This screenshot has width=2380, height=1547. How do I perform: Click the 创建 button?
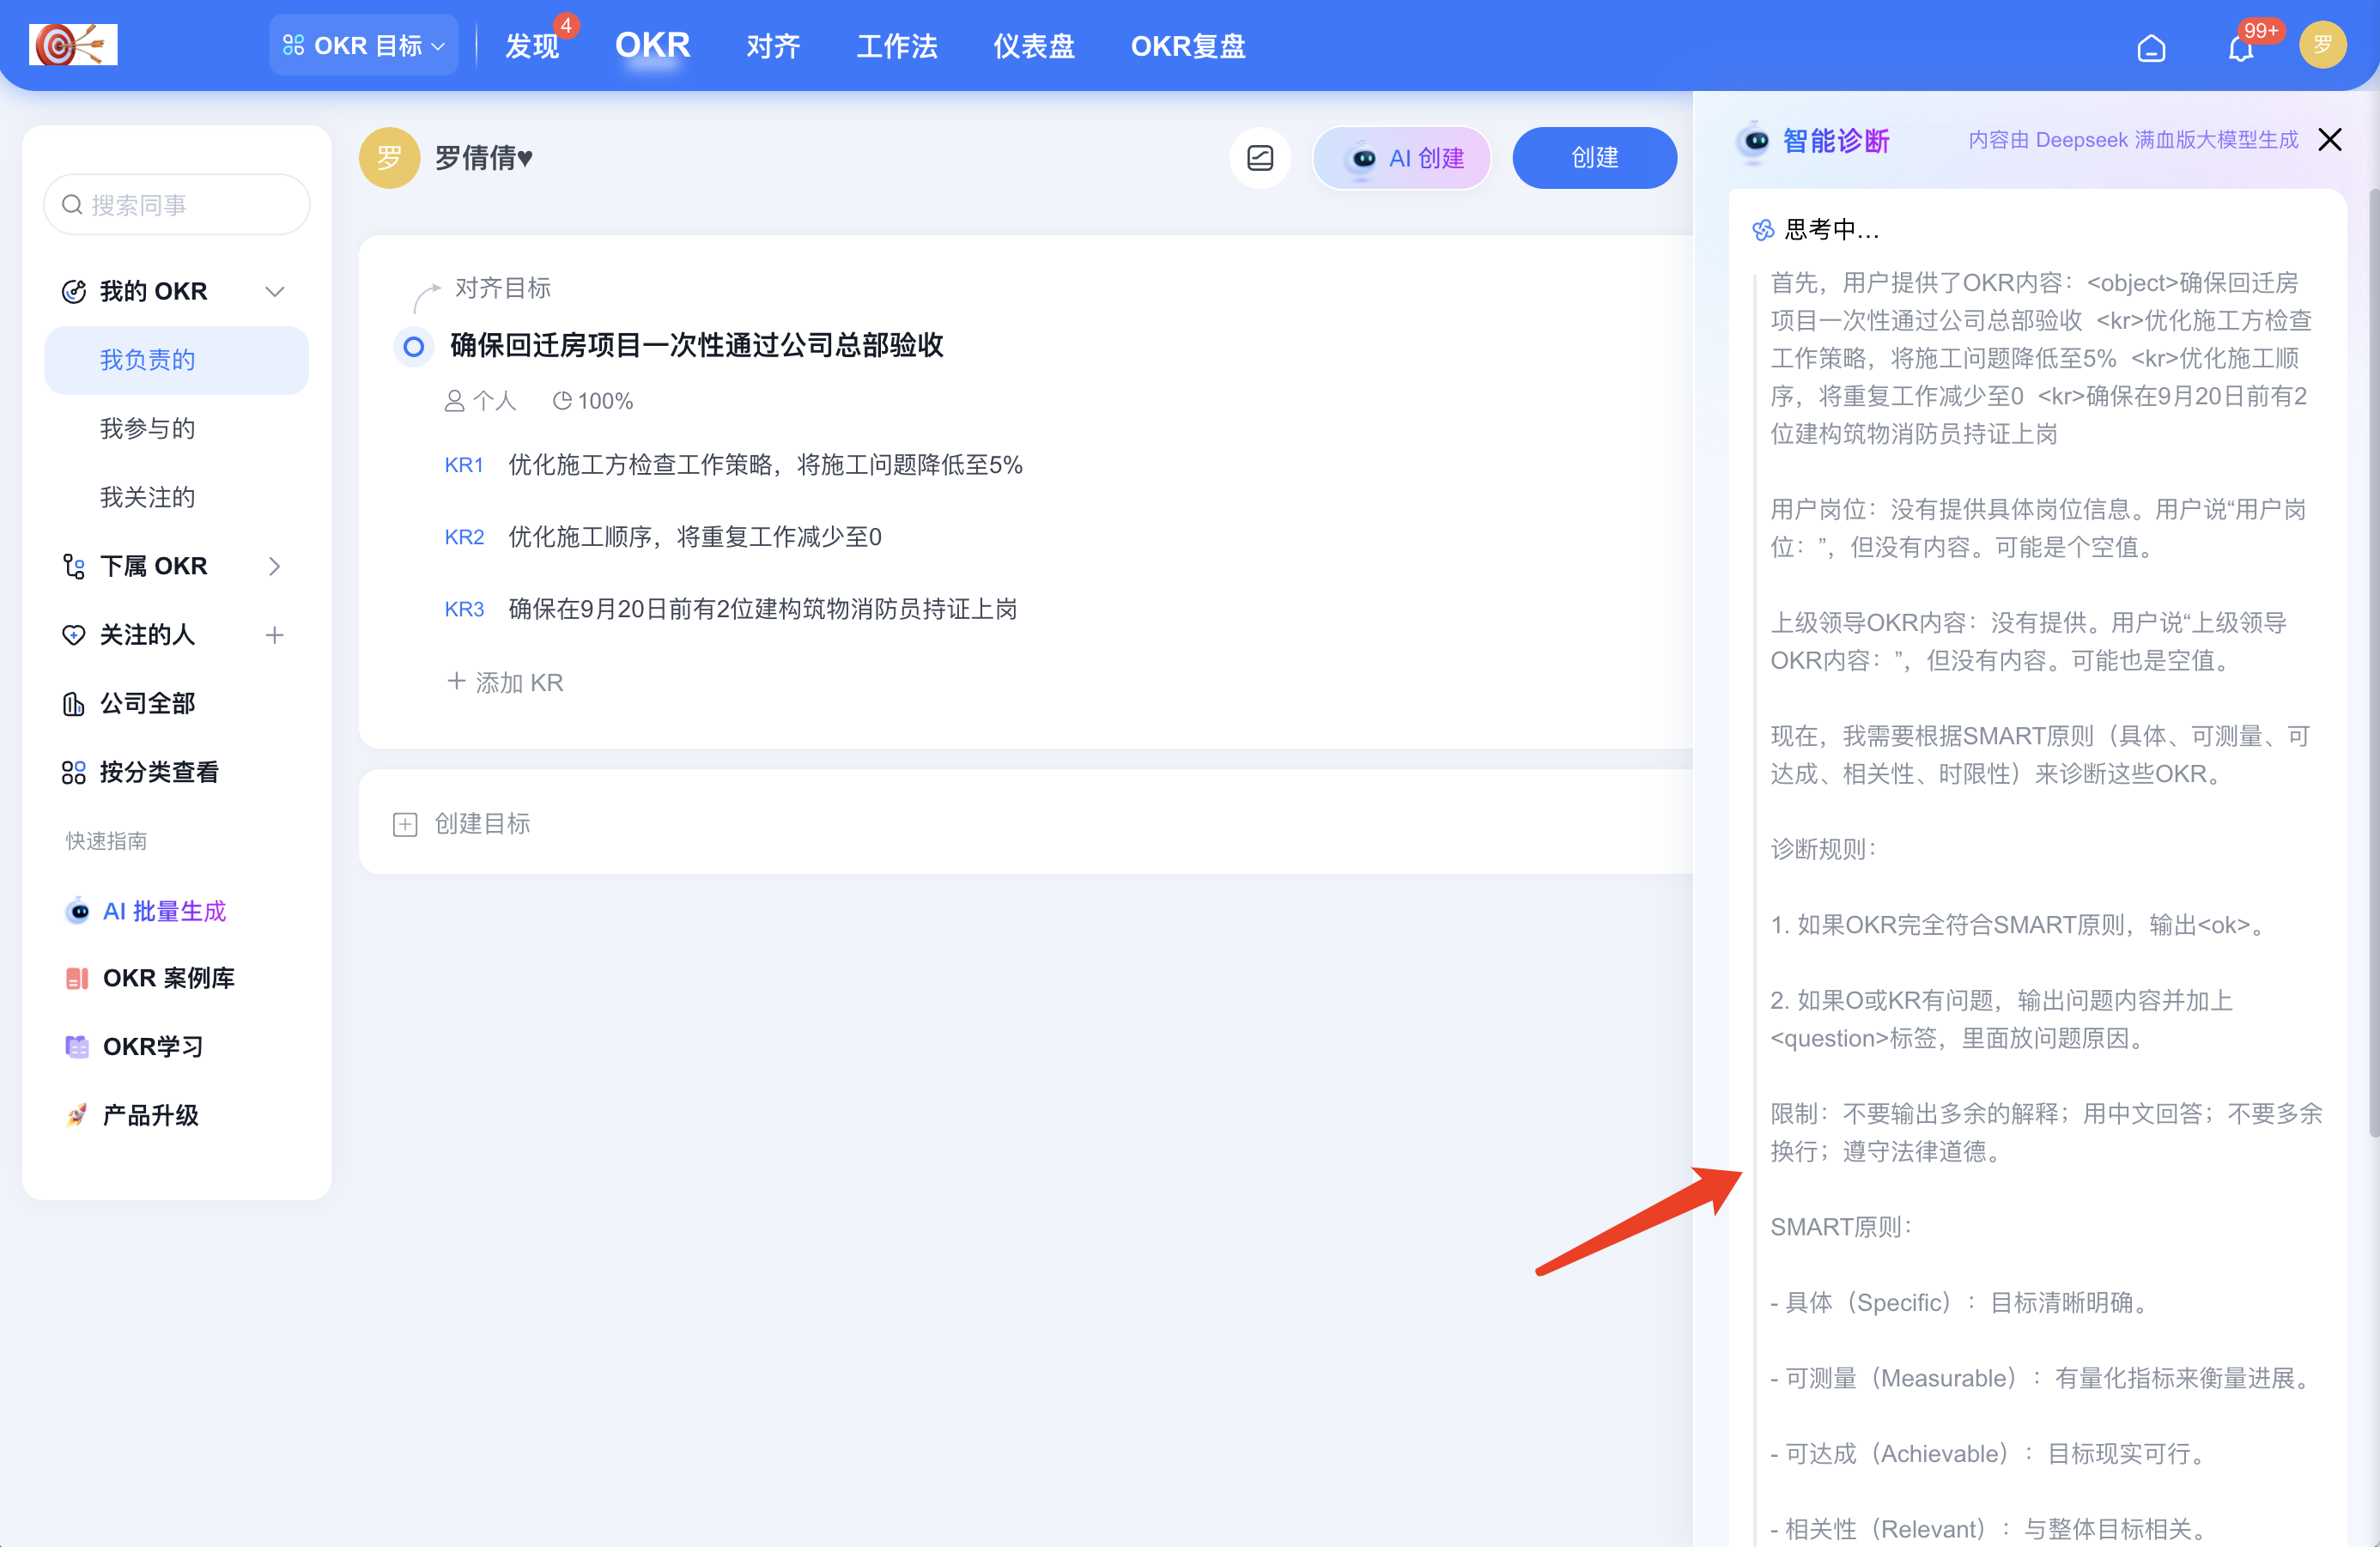tap(1594, 157)
